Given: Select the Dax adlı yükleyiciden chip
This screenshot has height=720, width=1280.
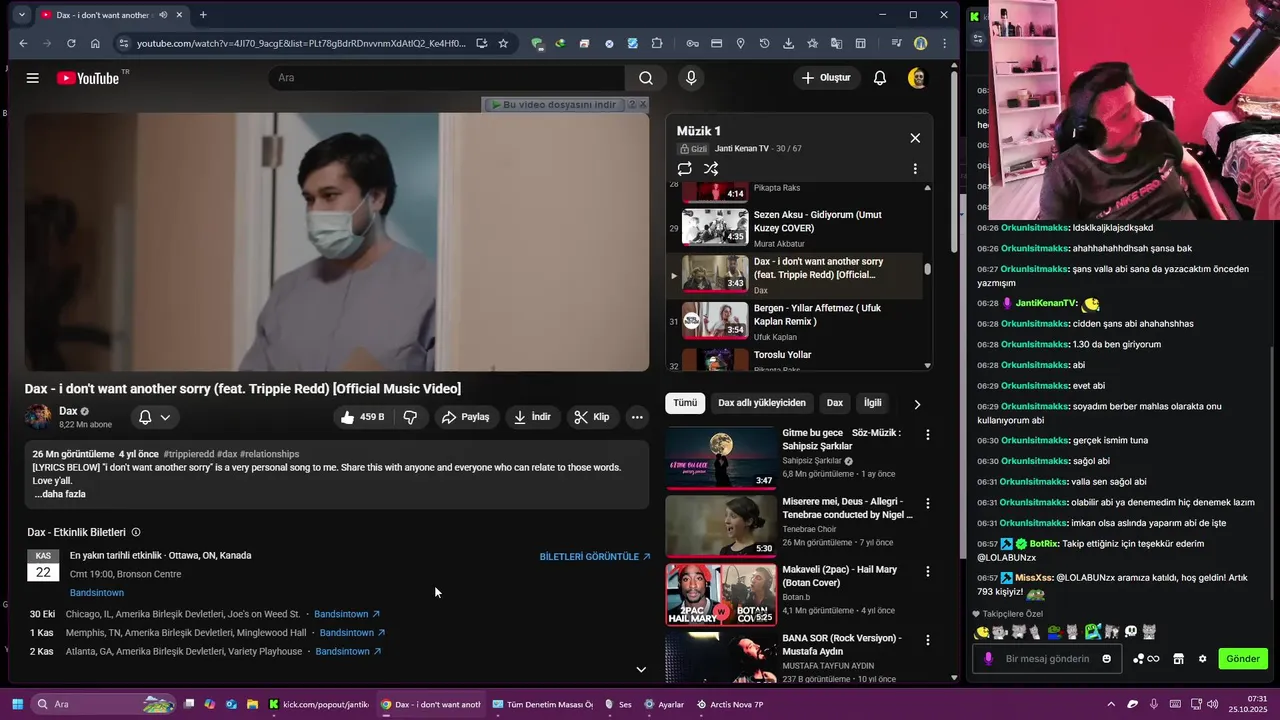Looking at the screenshot, I should coord(762,403).
